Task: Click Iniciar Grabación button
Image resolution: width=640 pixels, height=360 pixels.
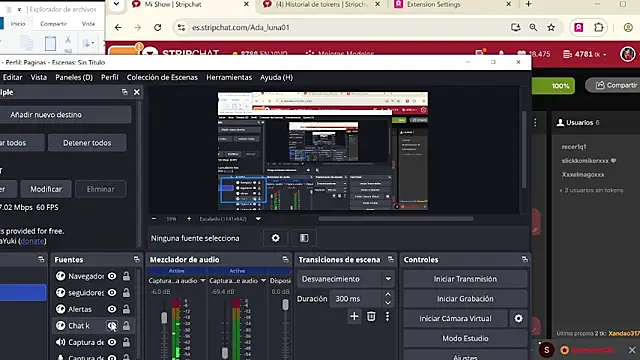Action: pyautogui.click(x=465, y=299)
